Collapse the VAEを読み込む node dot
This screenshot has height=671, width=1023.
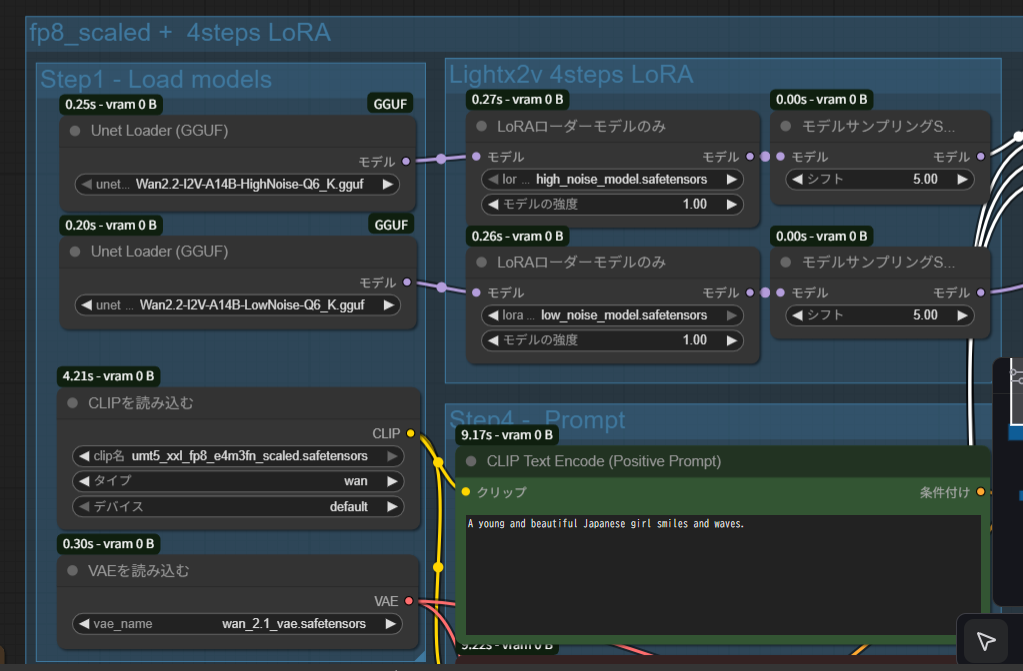point(72,571)
